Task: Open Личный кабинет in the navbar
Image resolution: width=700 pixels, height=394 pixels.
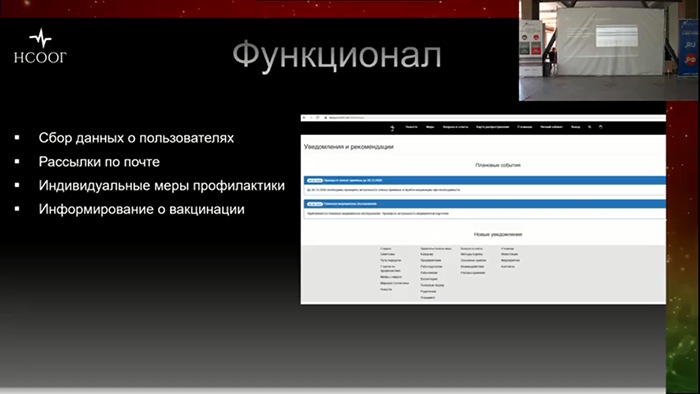Action: [552, 127]
